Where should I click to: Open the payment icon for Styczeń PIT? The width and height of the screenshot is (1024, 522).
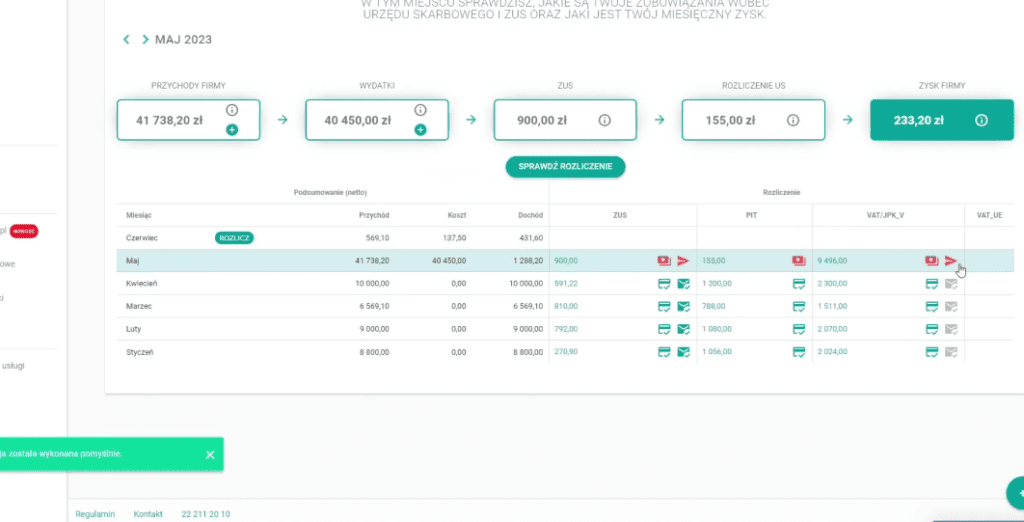point(799,352)
